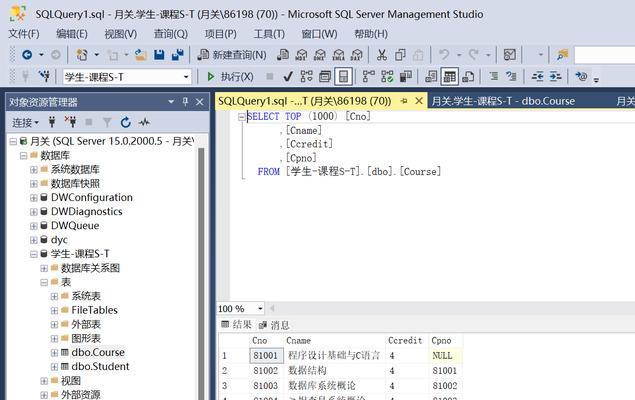635x400 pixels.
Task: Select results to text option
Action: pyautogui.click(x=431, y=77)
